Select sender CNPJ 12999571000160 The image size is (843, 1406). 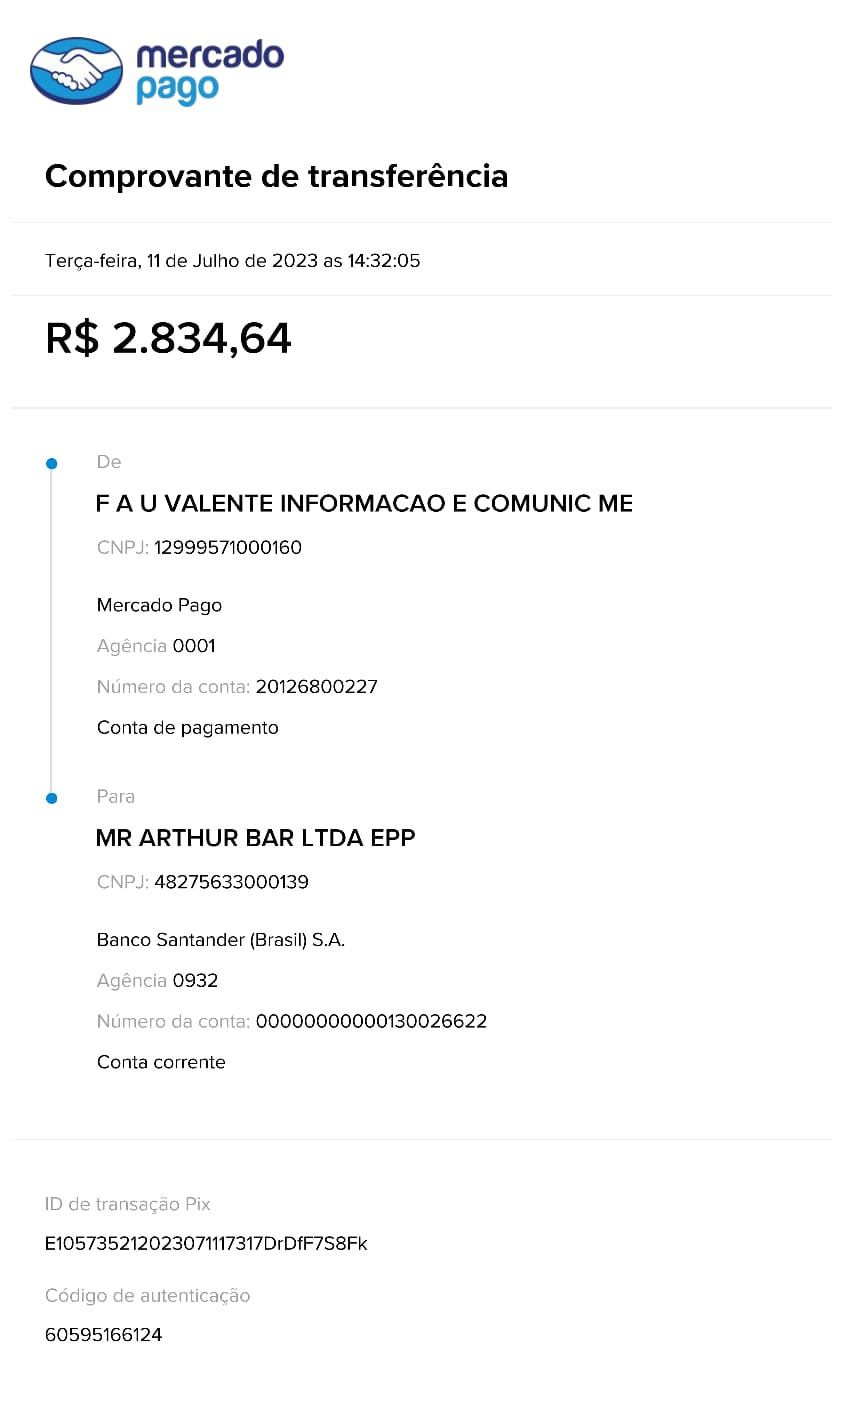click(228, 548)
